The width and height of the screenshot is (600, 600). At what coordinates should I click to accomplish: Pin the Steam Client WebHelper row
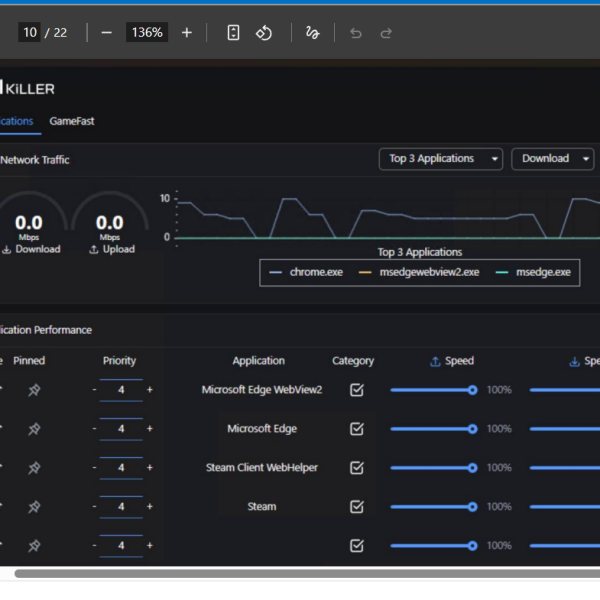[x=34, y=468]
